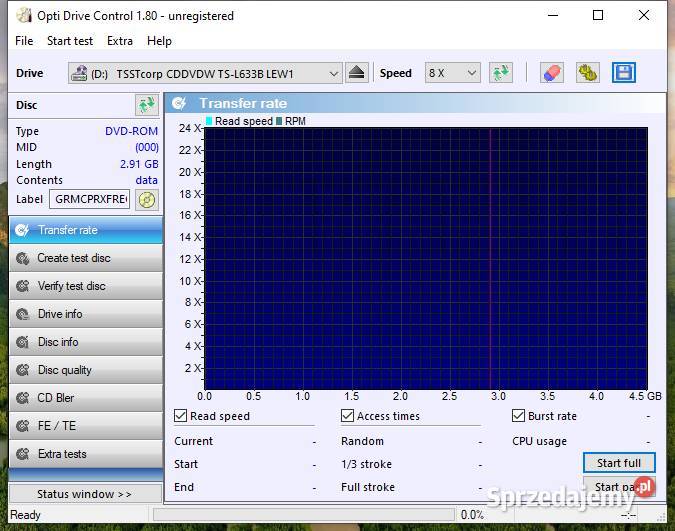Open the Start test menu
This screenshot has width=675, height=531.
70,41
